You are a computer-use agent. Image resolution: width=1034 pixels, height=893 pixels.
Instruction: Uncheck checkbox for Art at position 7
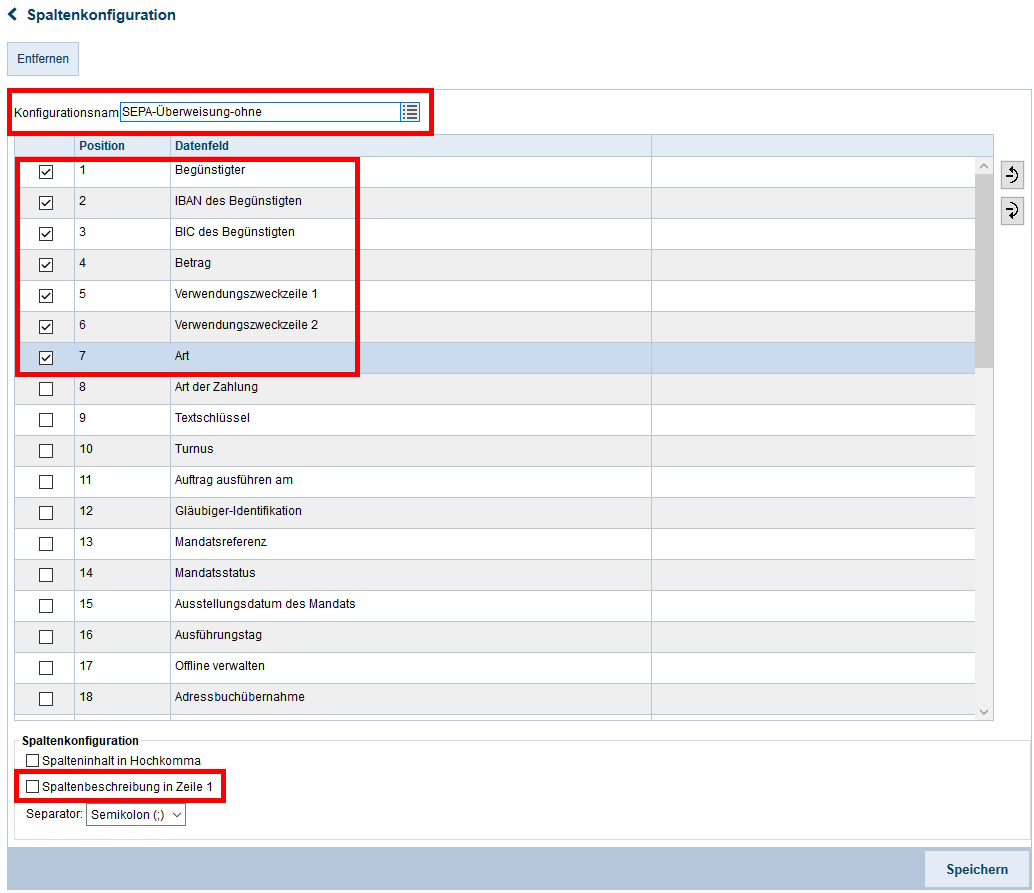click(x=46, y=358)
